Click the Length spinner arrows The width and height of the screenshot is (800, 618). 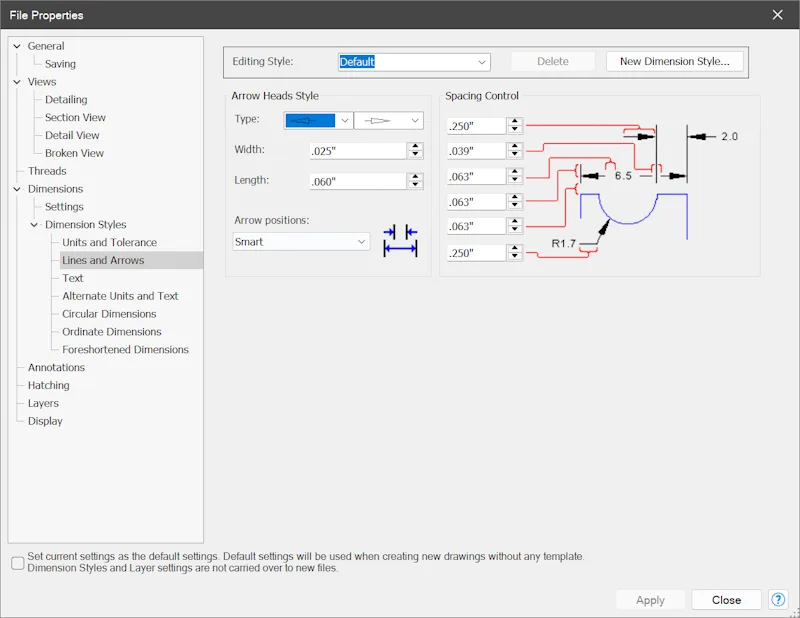pos(415,182)
